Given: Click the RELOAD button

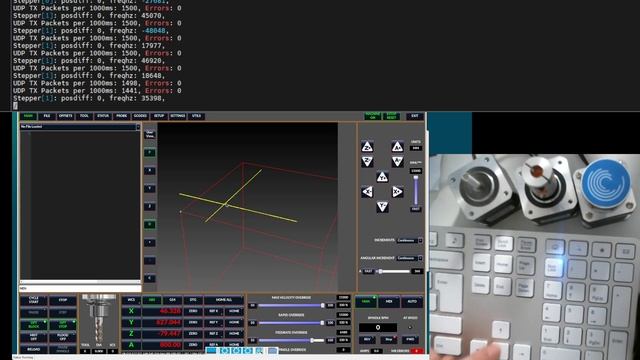Looking at the screenshot, I should 33,349.
